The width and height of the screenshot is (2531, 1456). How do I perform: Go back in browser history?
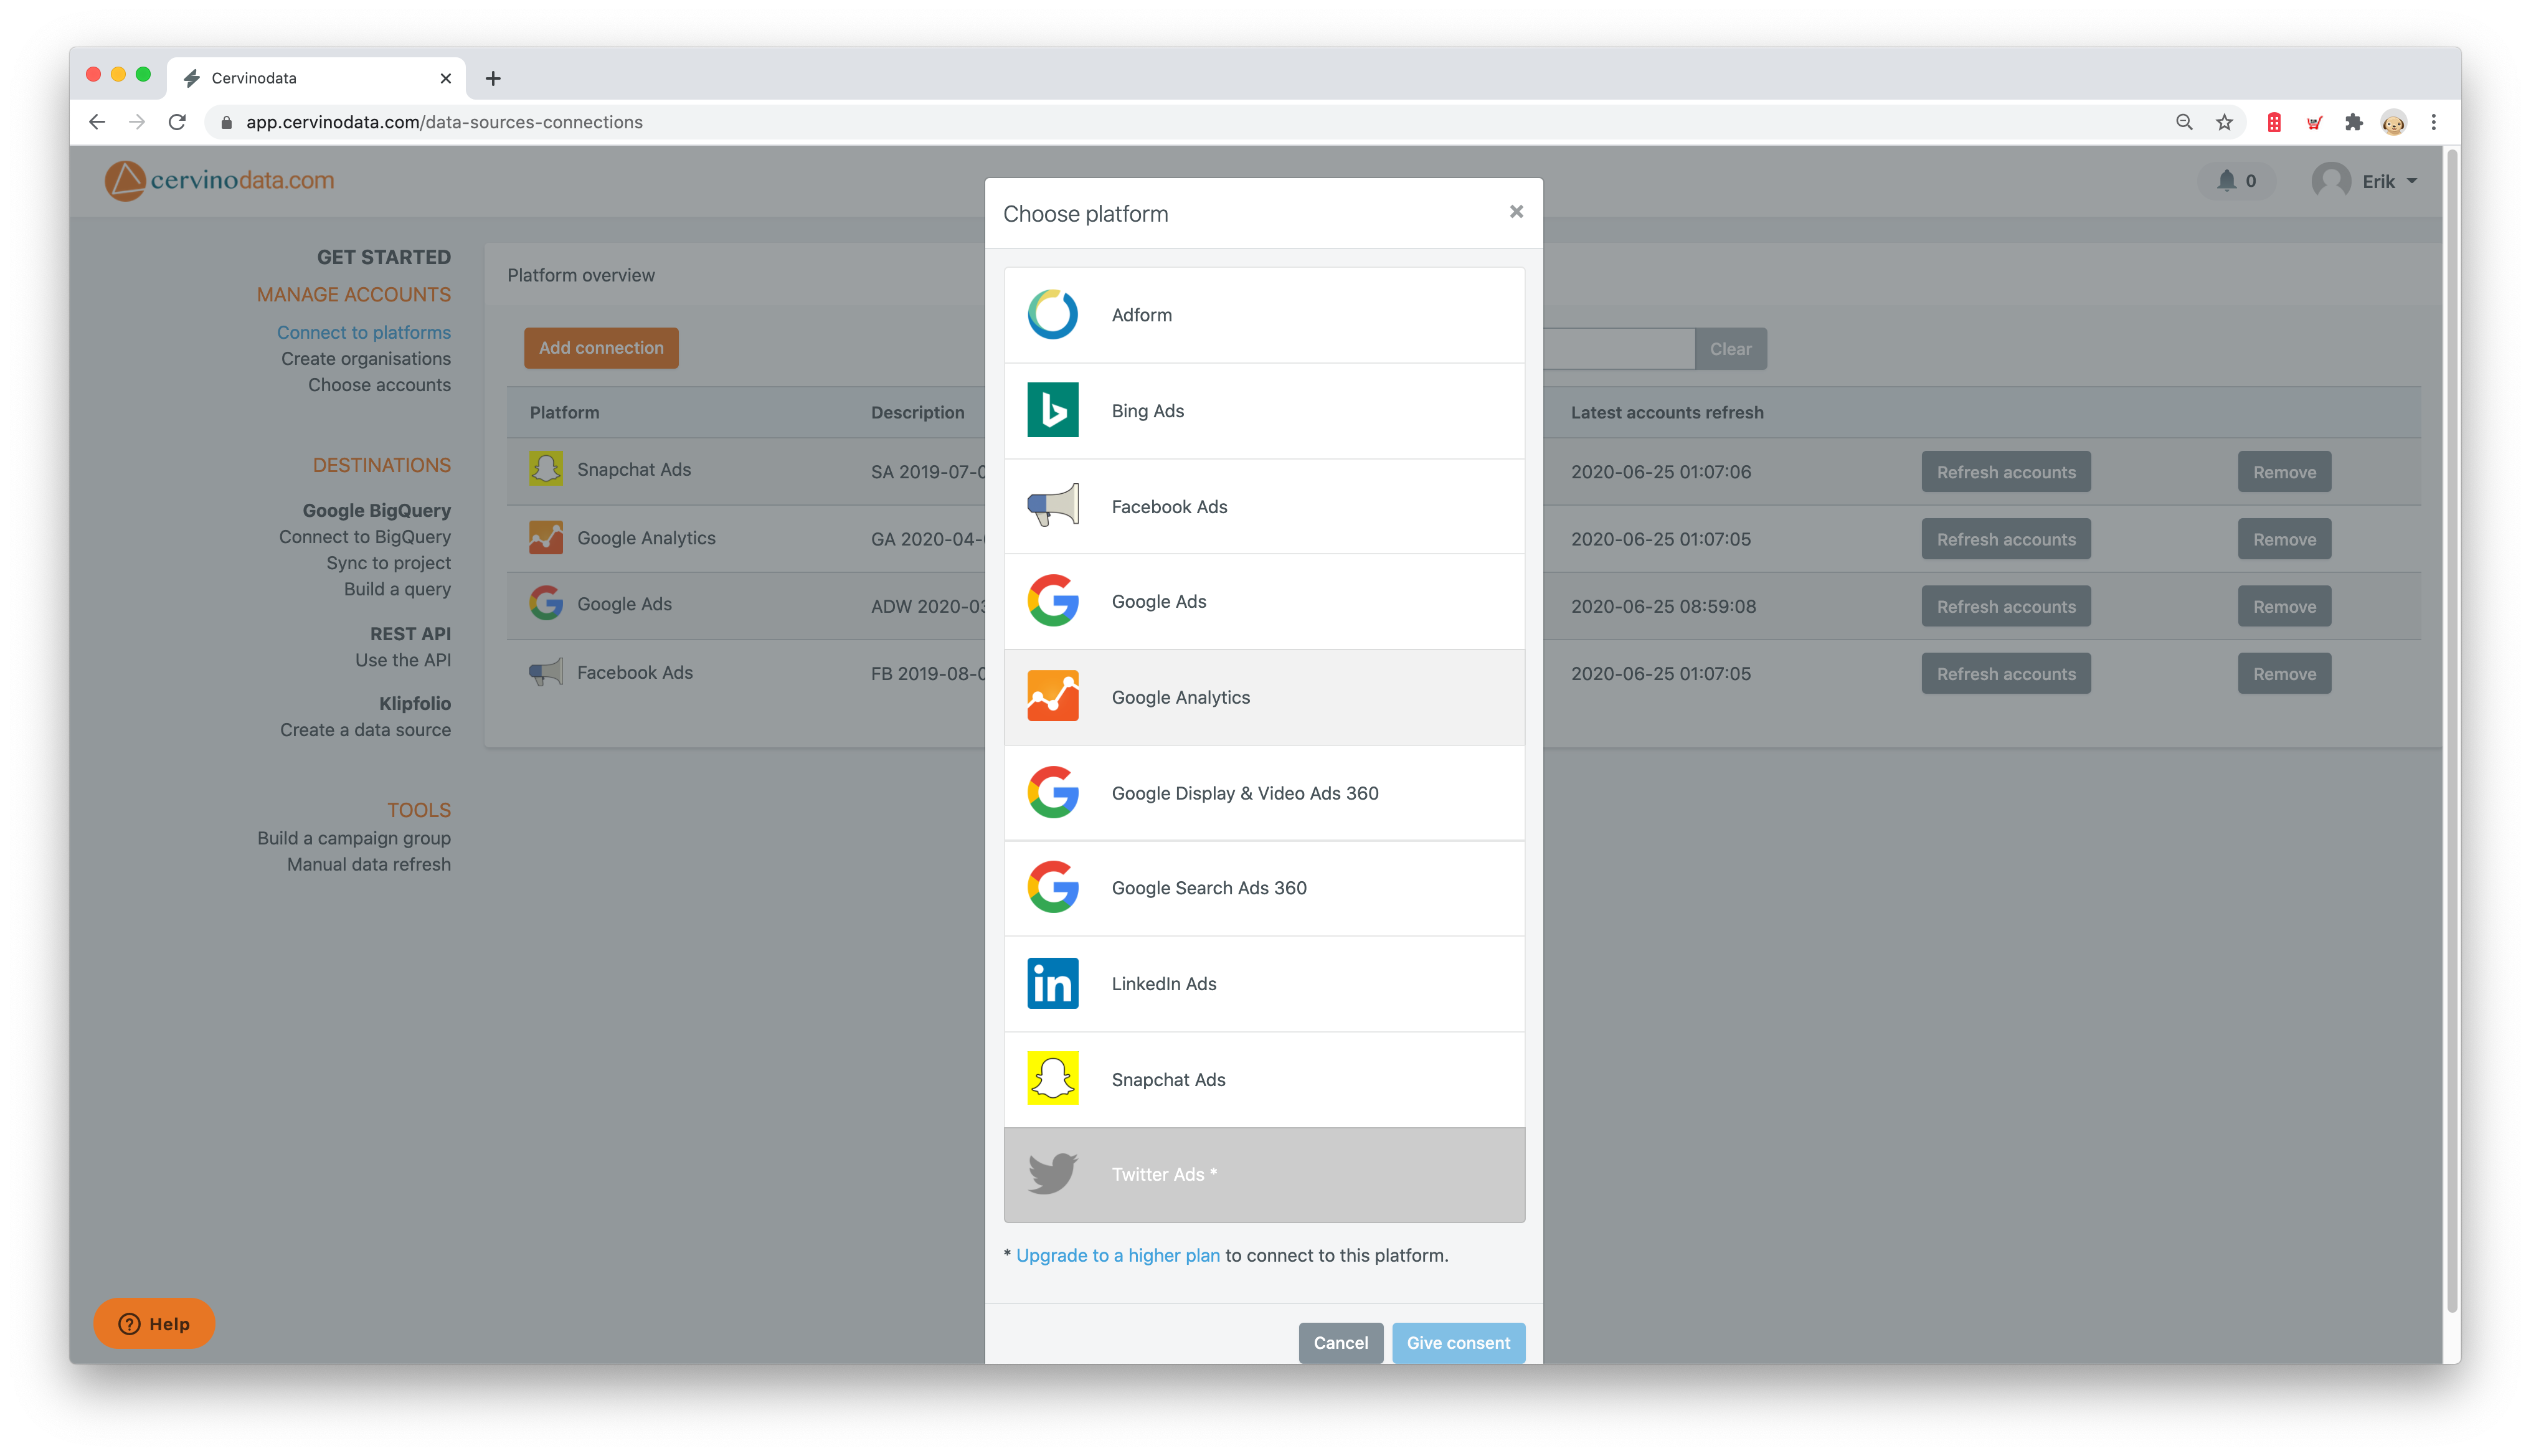[x=97, y=122]
